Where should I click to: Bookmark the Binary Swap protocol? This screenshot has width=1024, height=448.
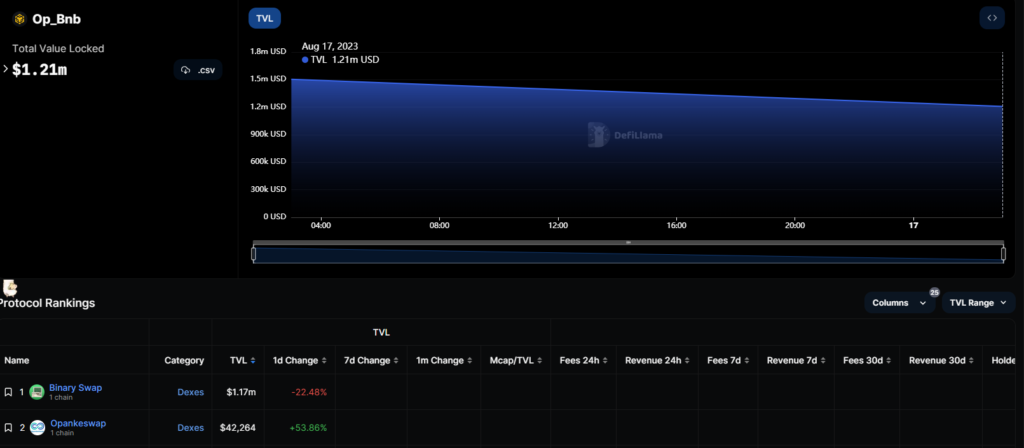tap(8, 392)
